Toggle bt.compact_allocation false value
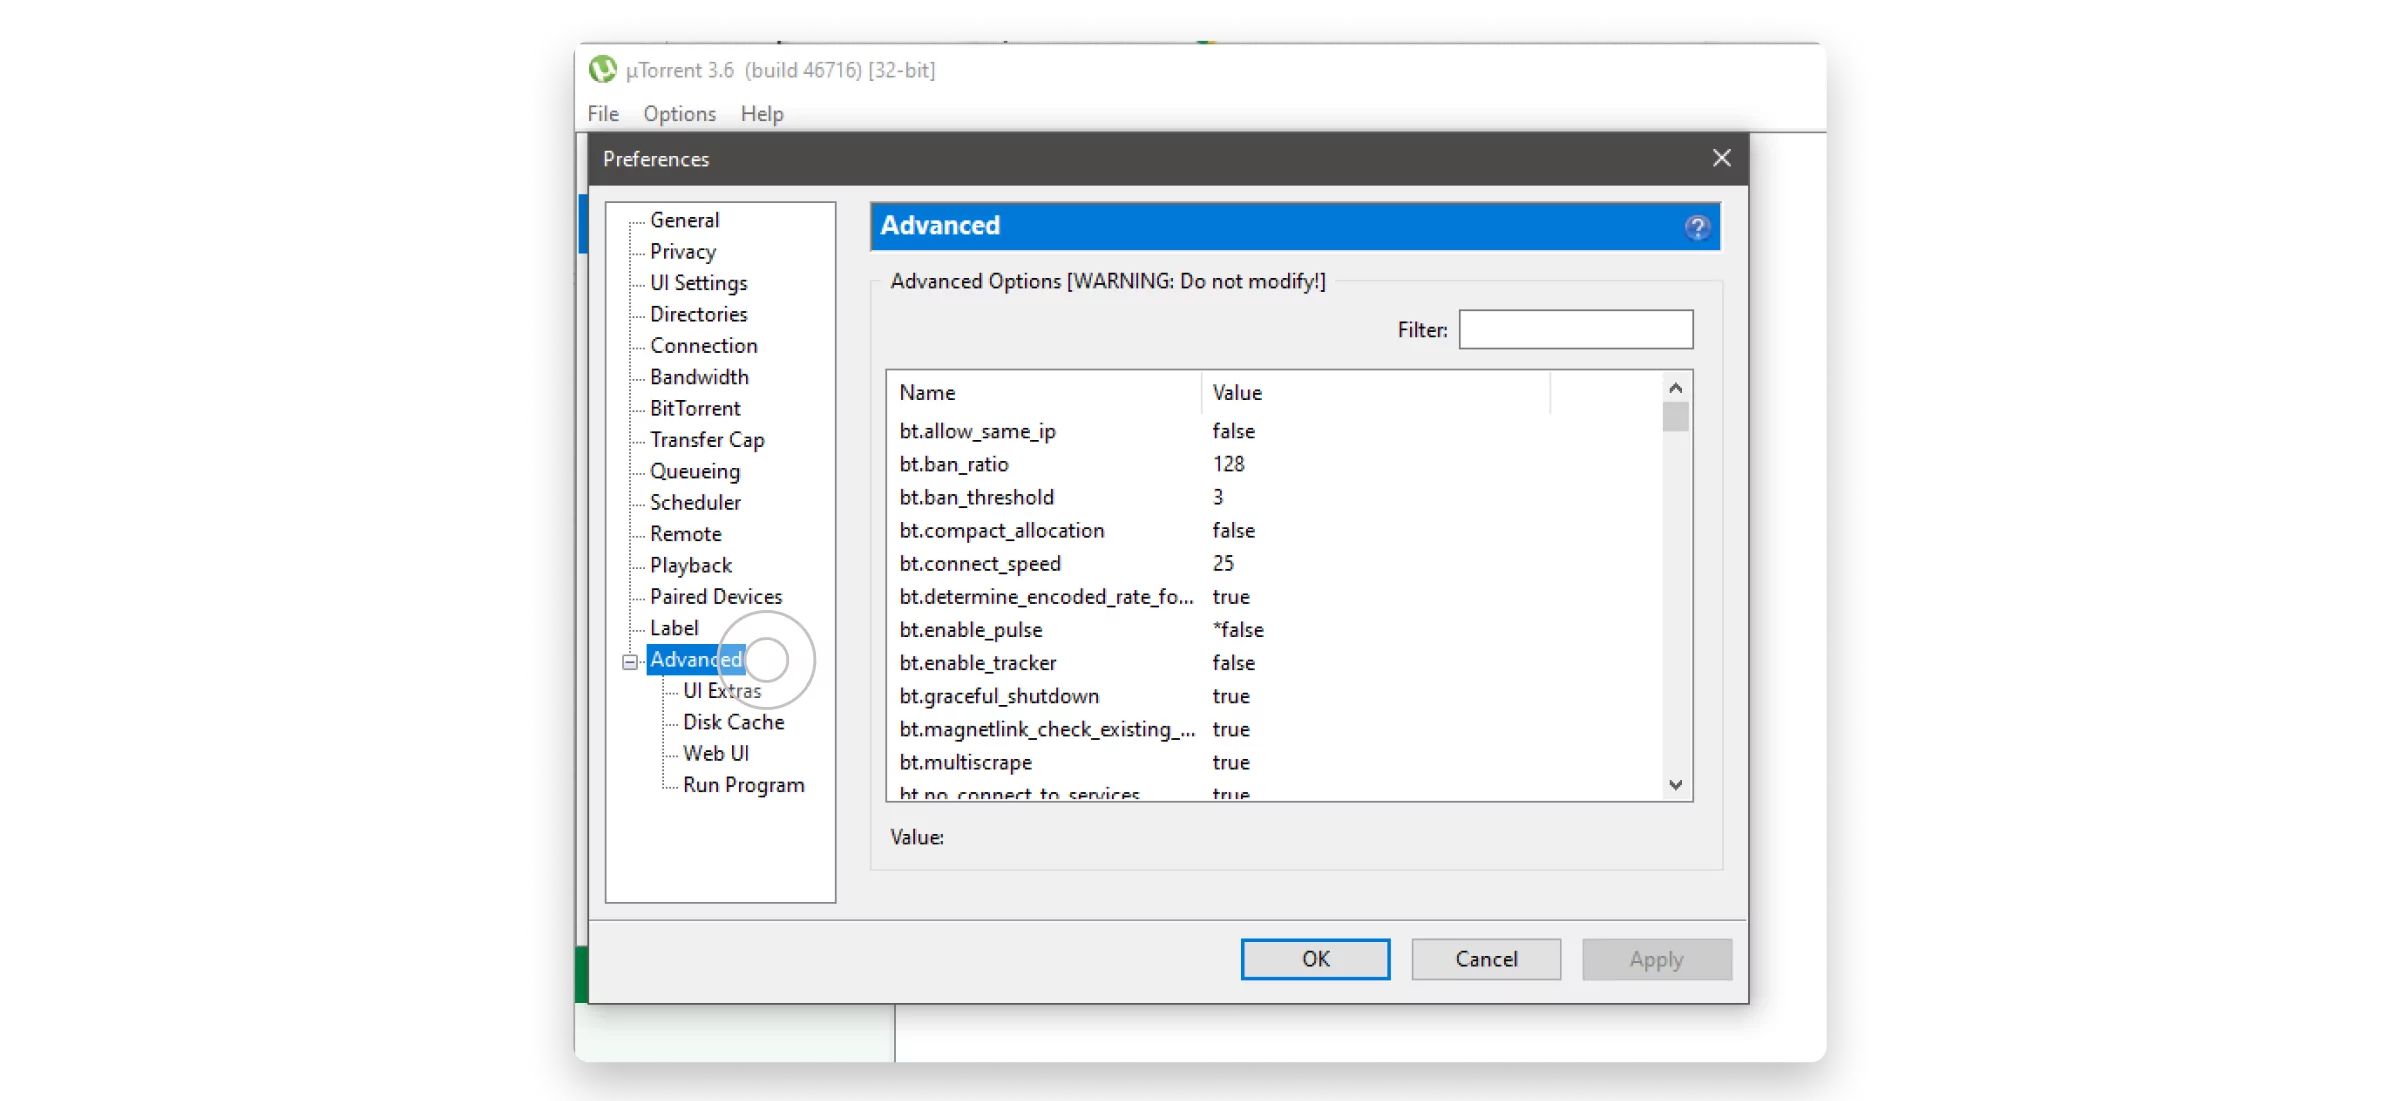Screen dimensions: 2400x1101 1232,530
